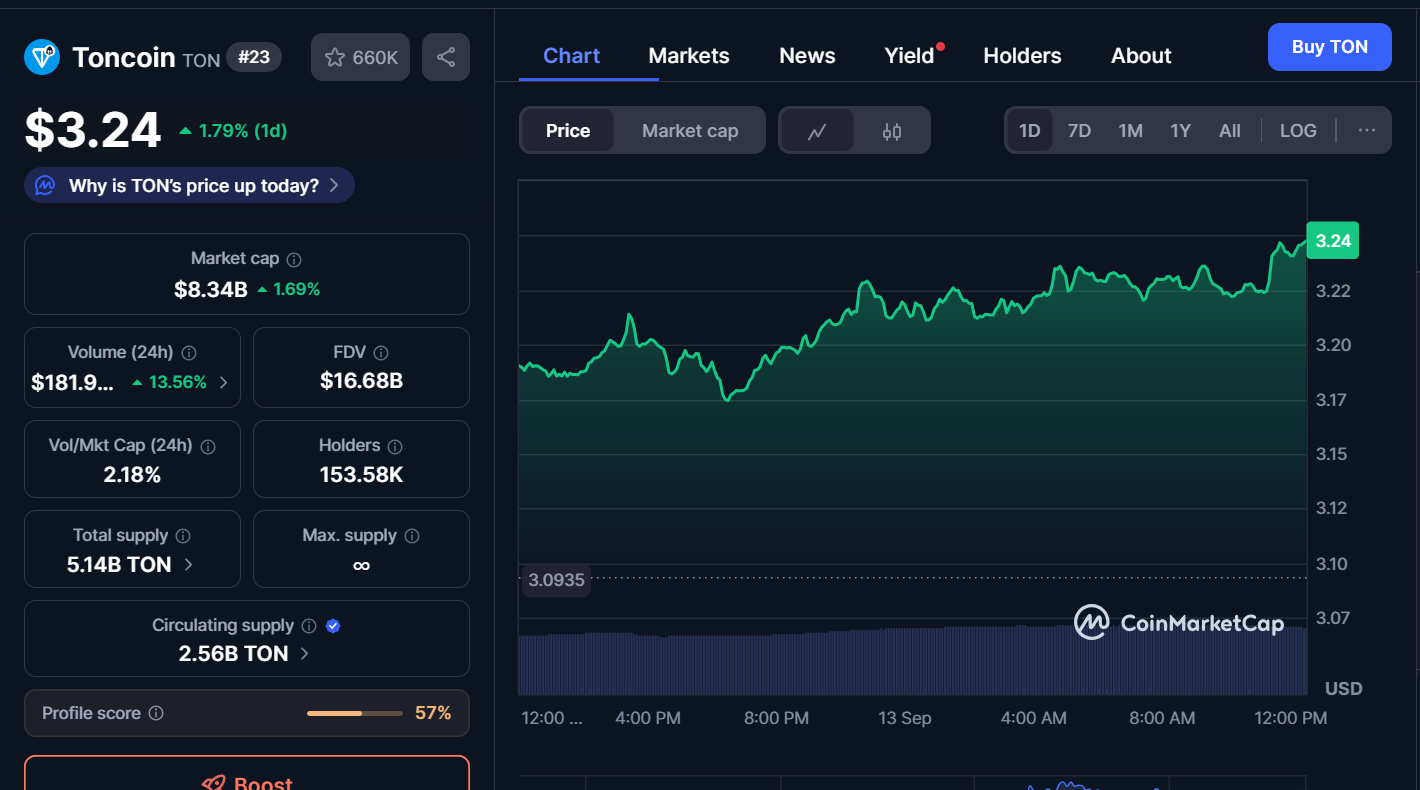Click the Buy TON button

pos(1329,47)
